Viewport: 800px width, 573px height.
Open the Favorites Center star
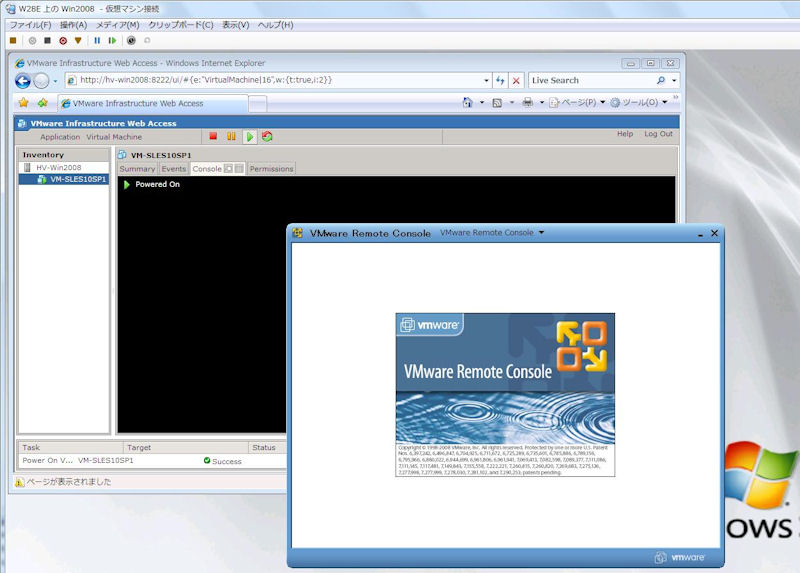pos(23,103)
